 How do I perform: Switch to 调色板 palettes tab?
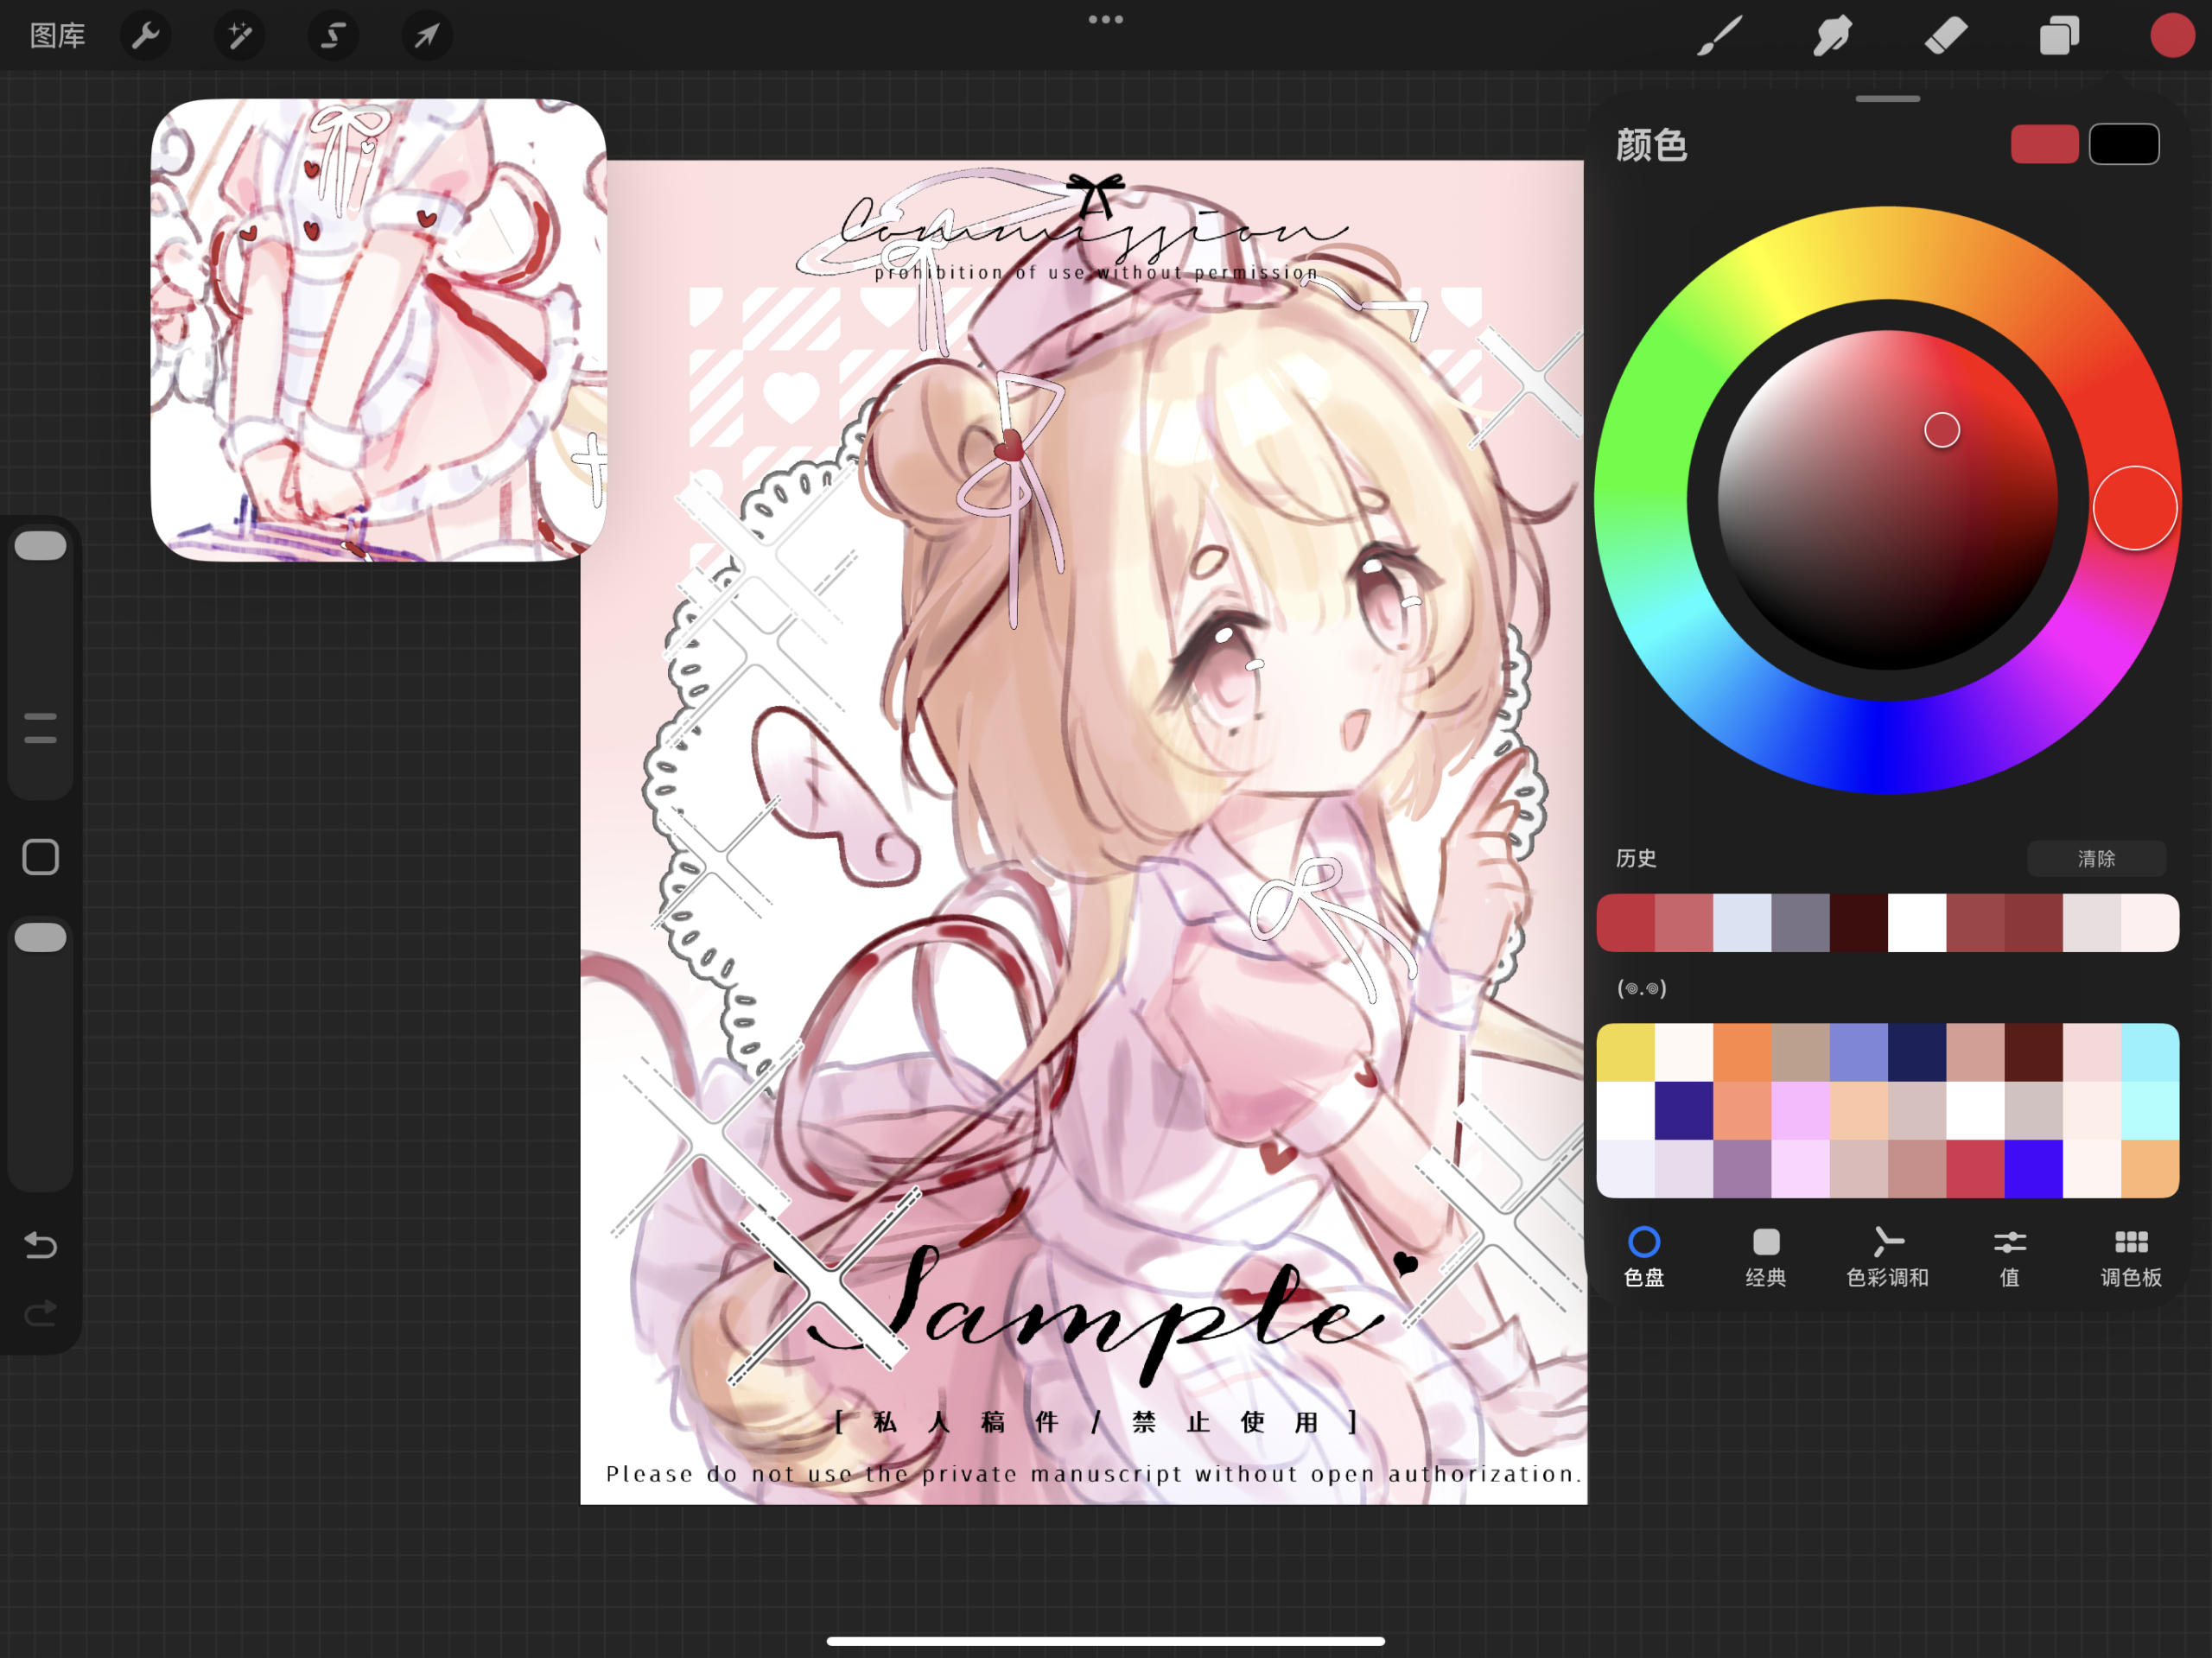pyautogui.click(x=2131, y=1256)
